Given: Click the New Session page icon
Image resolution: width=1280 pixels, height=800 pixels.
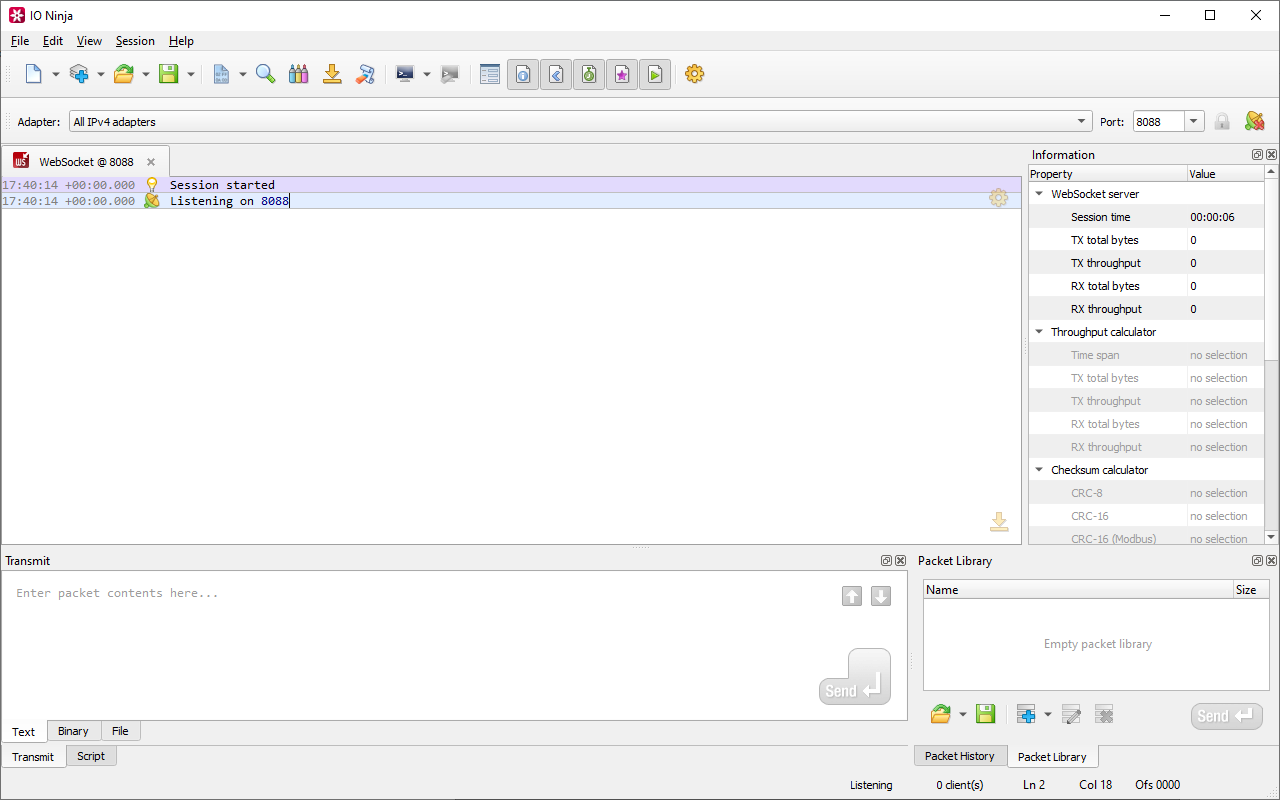Looking at the screenshot, I should pos(33,74).
